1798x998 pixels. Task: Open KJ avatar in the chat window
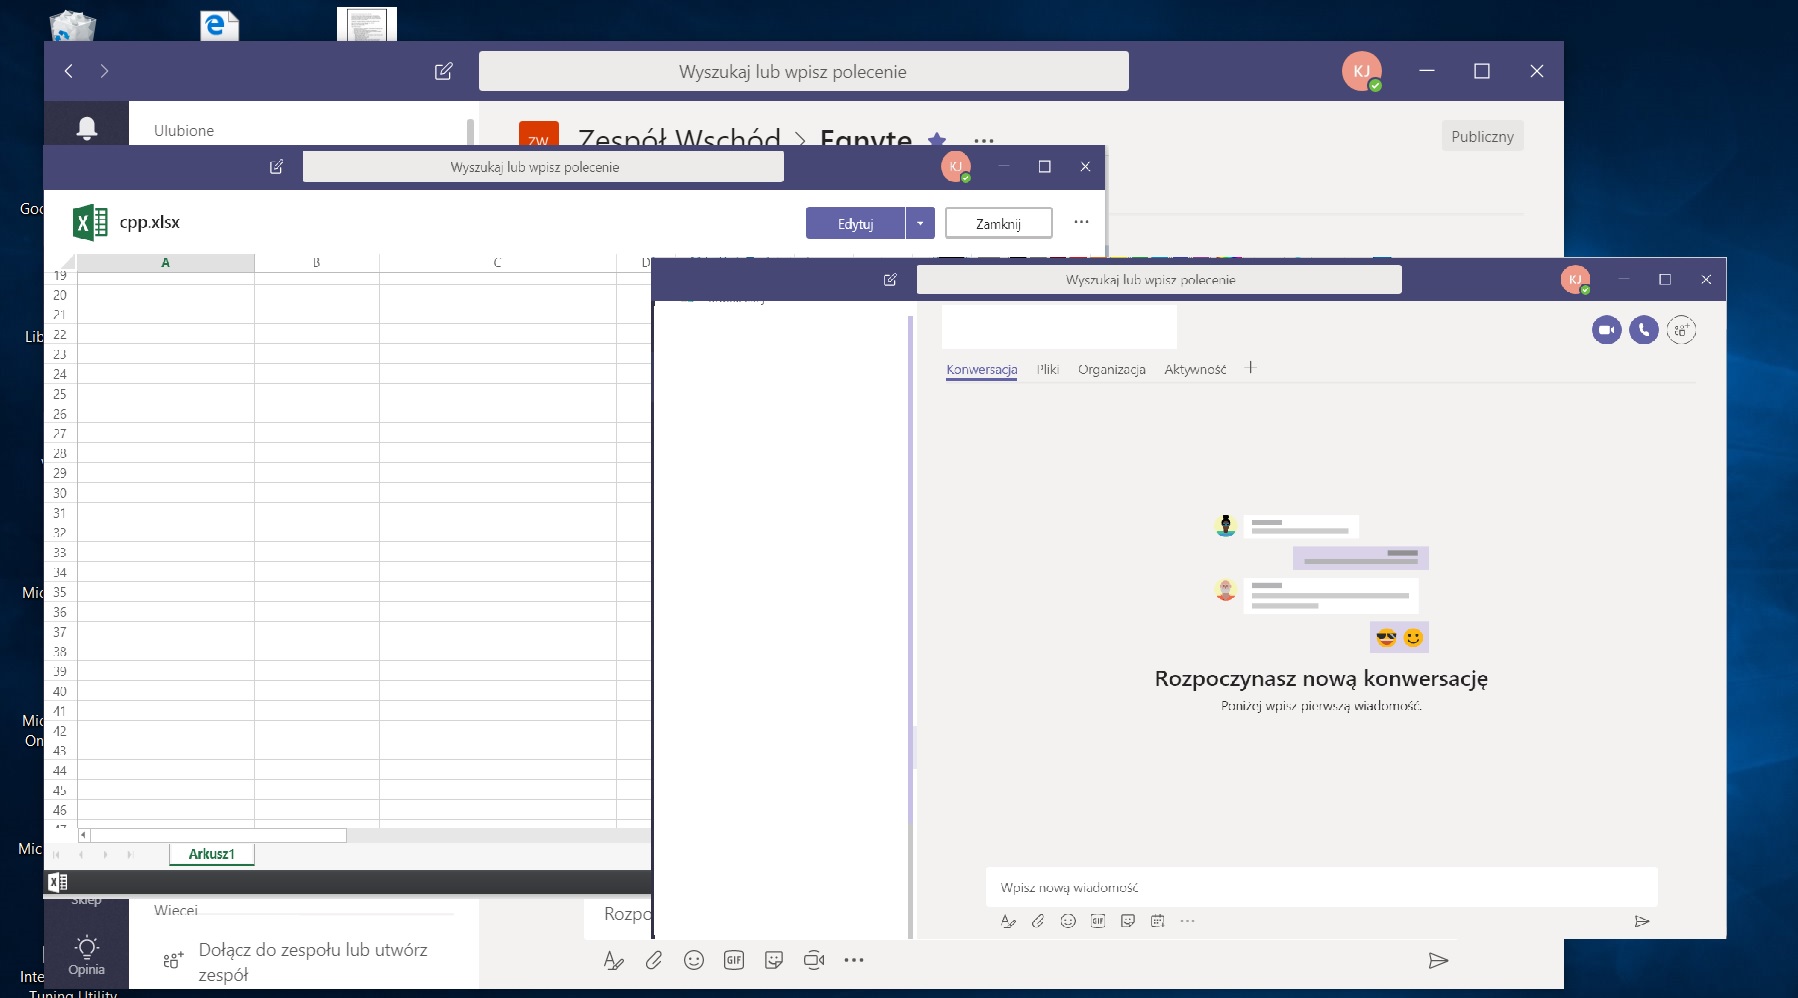[1575, 280]
